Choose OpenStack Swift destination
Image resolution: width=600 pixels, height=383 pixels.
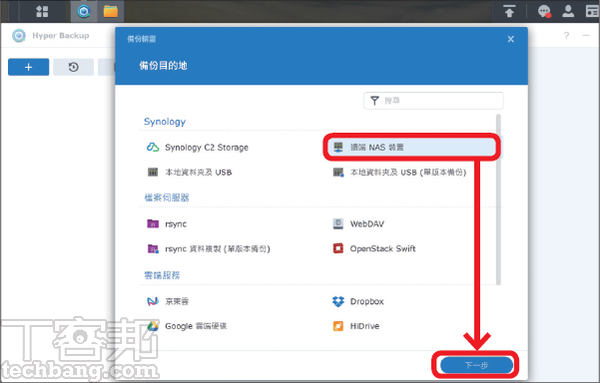pos(383,249)
